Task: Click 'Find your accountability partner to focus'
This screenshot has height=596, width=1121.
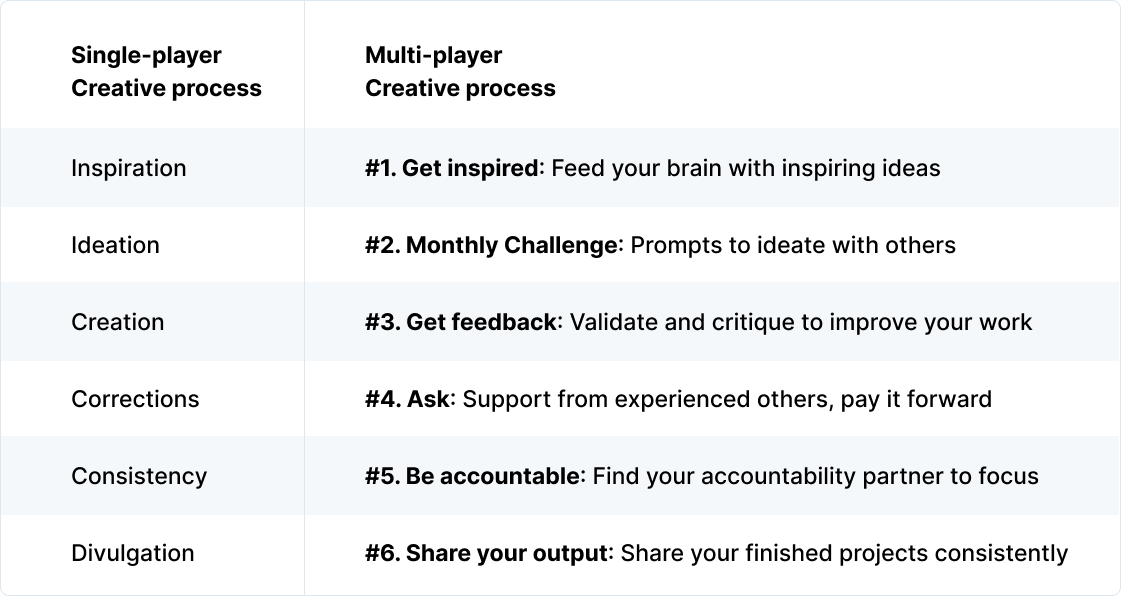Action: [816, 476]
